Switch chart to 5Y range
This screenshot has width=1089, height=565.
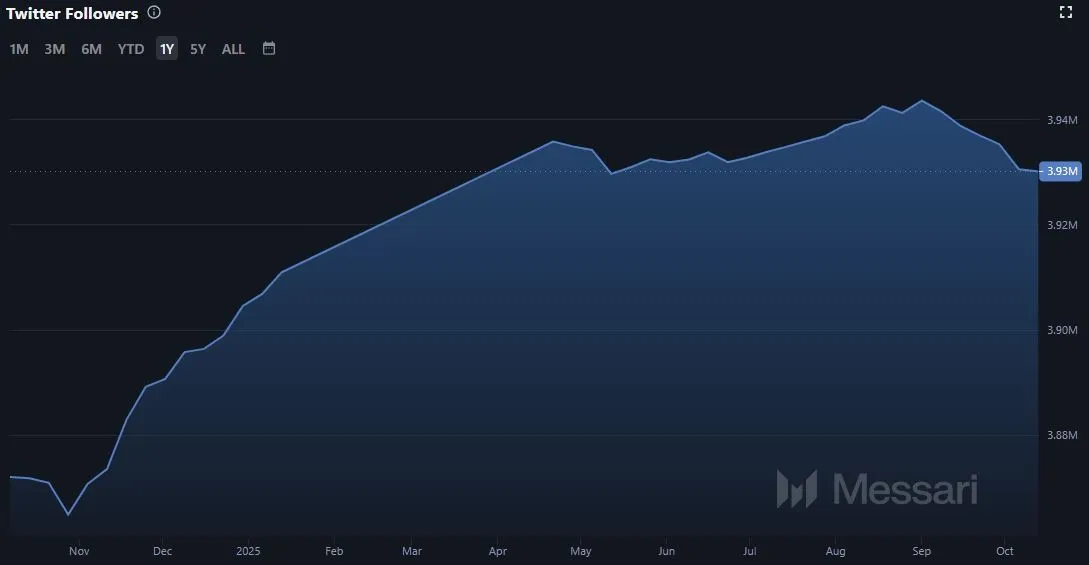click(198, 49)
